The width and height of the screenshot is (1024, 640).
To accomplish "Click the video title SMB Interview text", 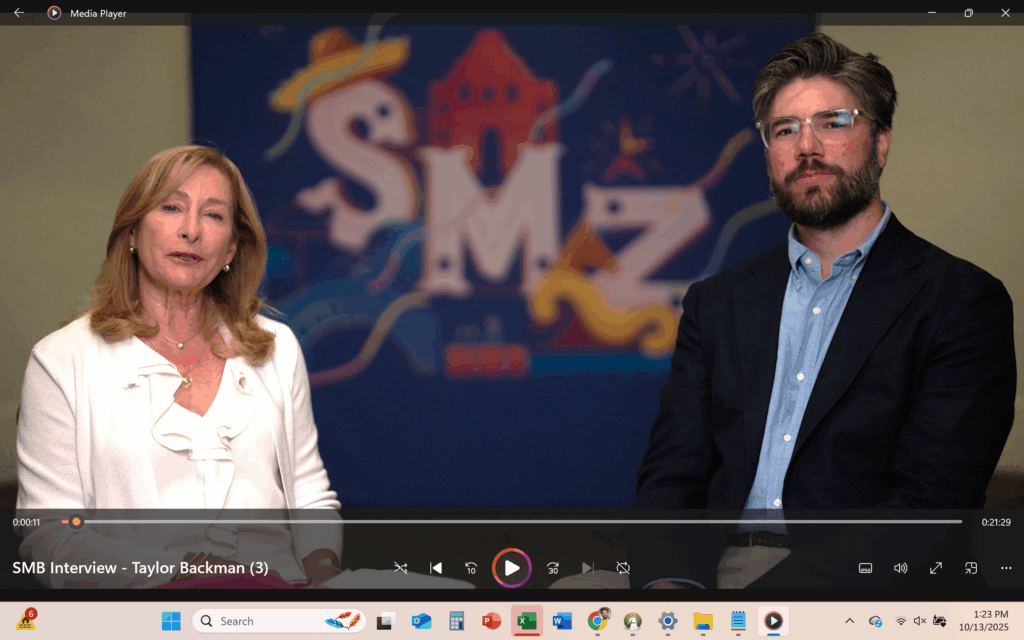I will click(140, 568).
